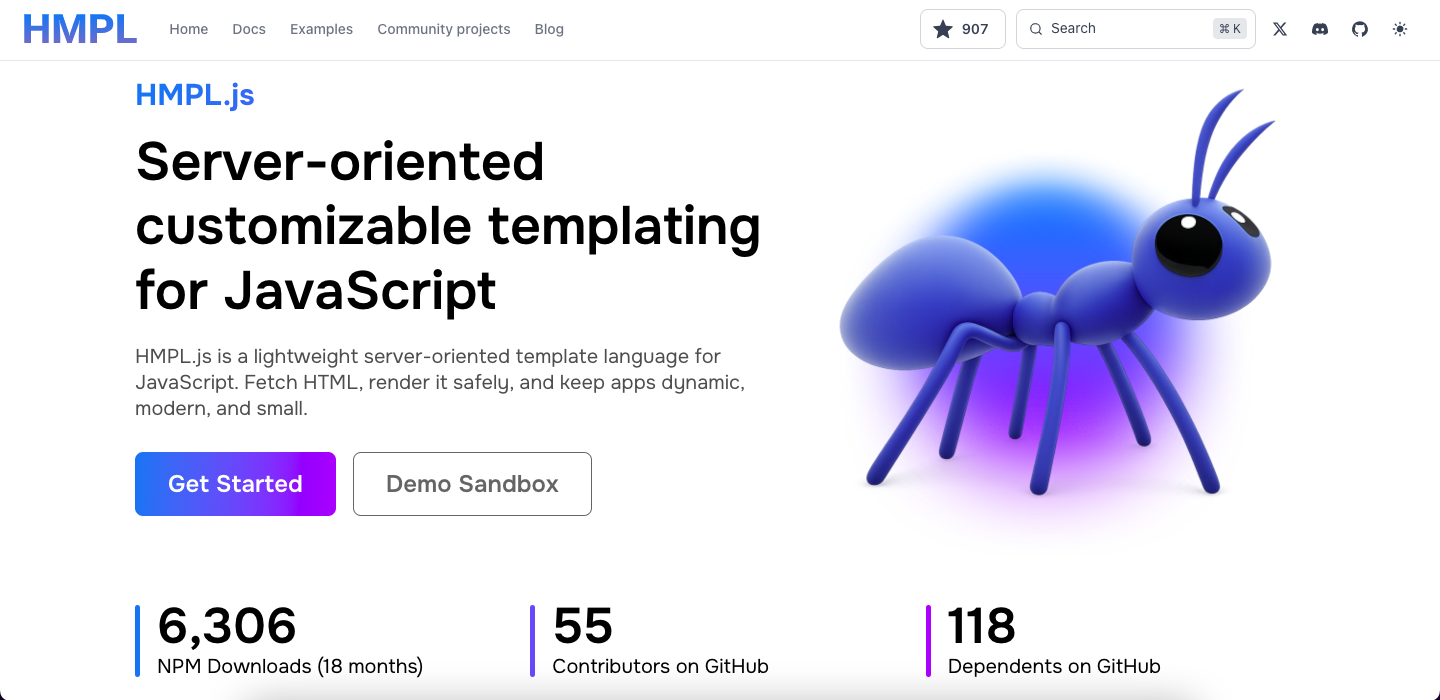
Task: Open Community projects nav link
Action: 444,29
